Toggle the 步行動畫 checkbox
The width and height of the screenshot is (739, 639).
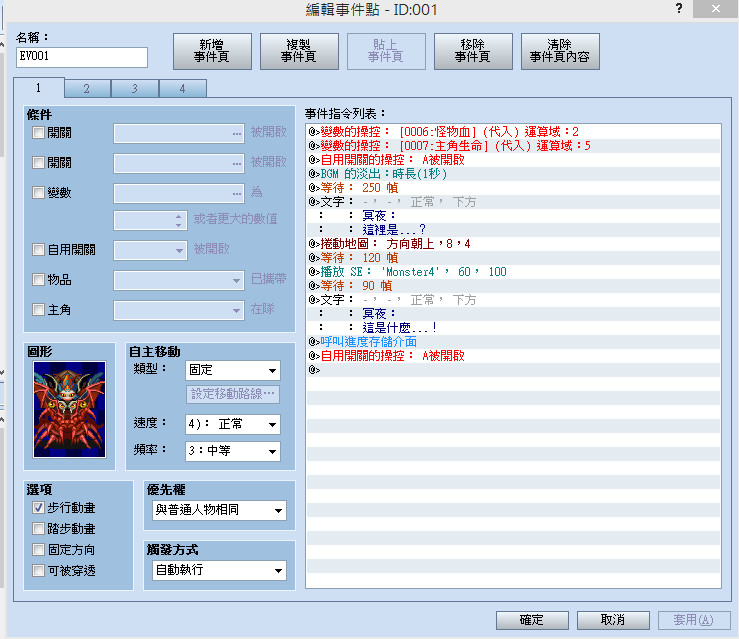pyautogui.click(x=38, y=508)
